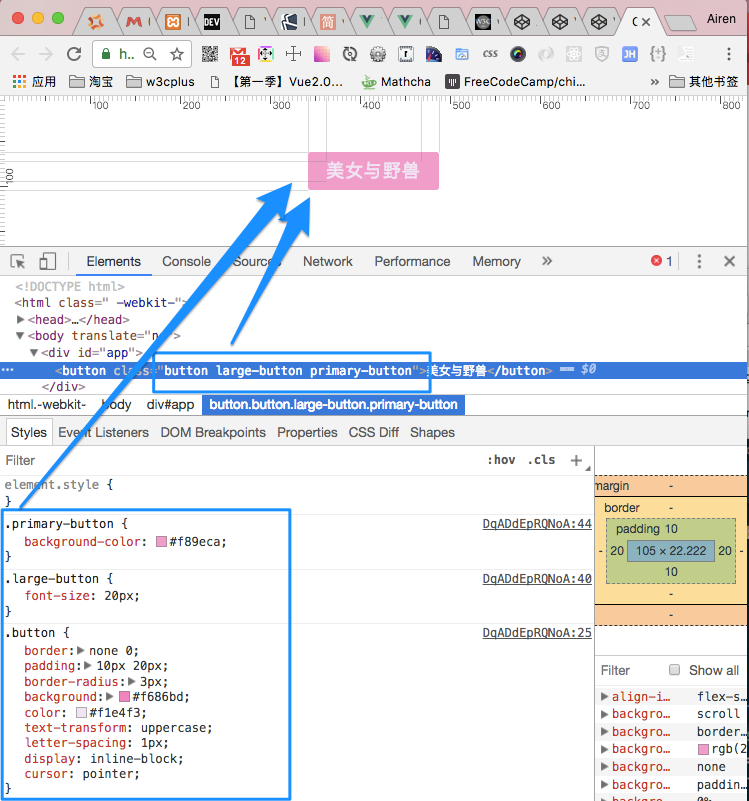This screenshot has height=801, width=749.
Task: Expand the border-radius shorthand property
Action: tap(132, 681)
